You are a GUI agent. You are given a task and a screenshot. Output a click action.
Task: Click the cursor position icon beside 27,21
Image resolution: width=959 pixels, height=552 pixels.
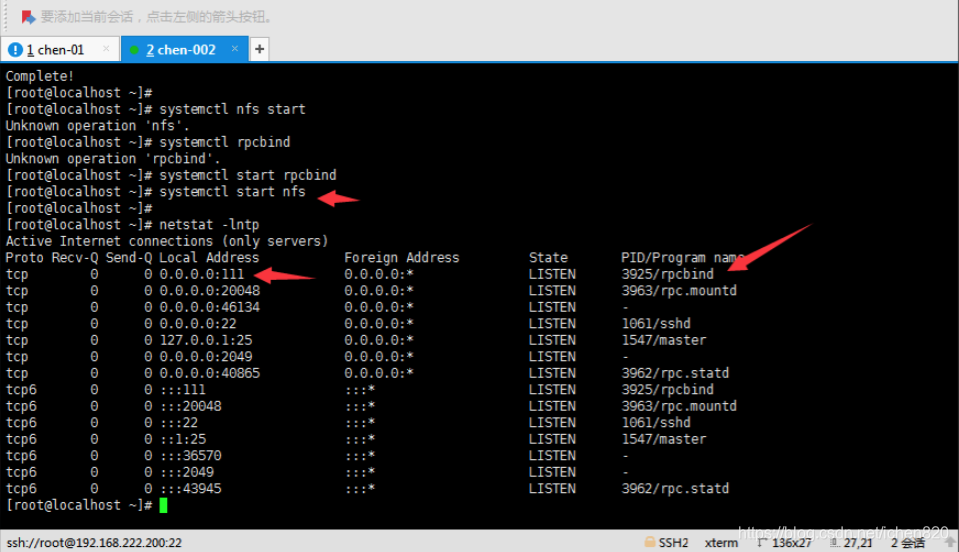pyautogui.click(x=835, y=542)
